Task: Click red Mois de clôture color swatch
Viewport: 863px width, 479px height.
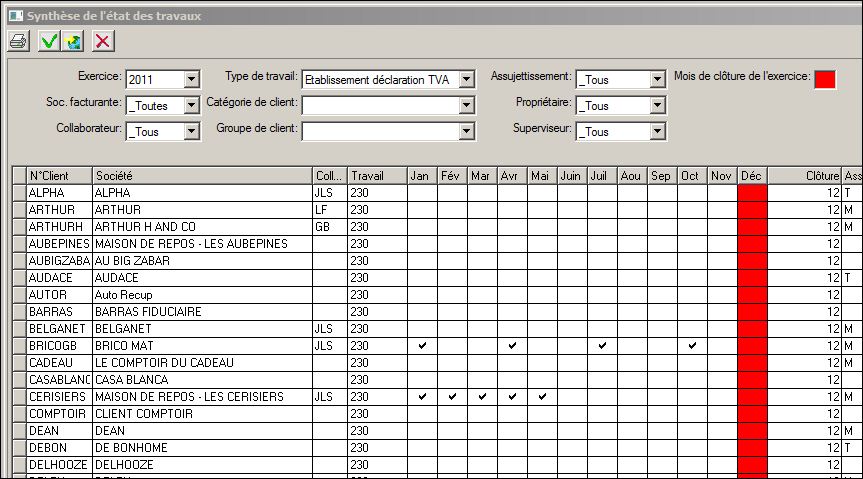Action: click(825, 80)
